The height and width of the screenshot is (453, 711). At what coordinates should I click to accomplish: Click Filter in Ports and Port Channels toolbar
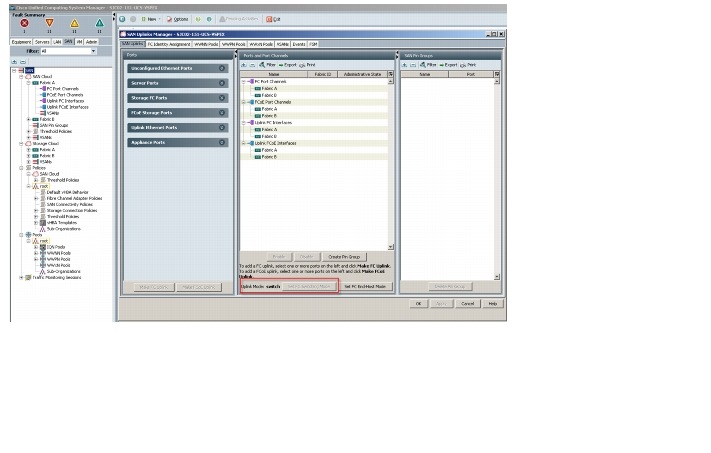[x=268, y=65]
